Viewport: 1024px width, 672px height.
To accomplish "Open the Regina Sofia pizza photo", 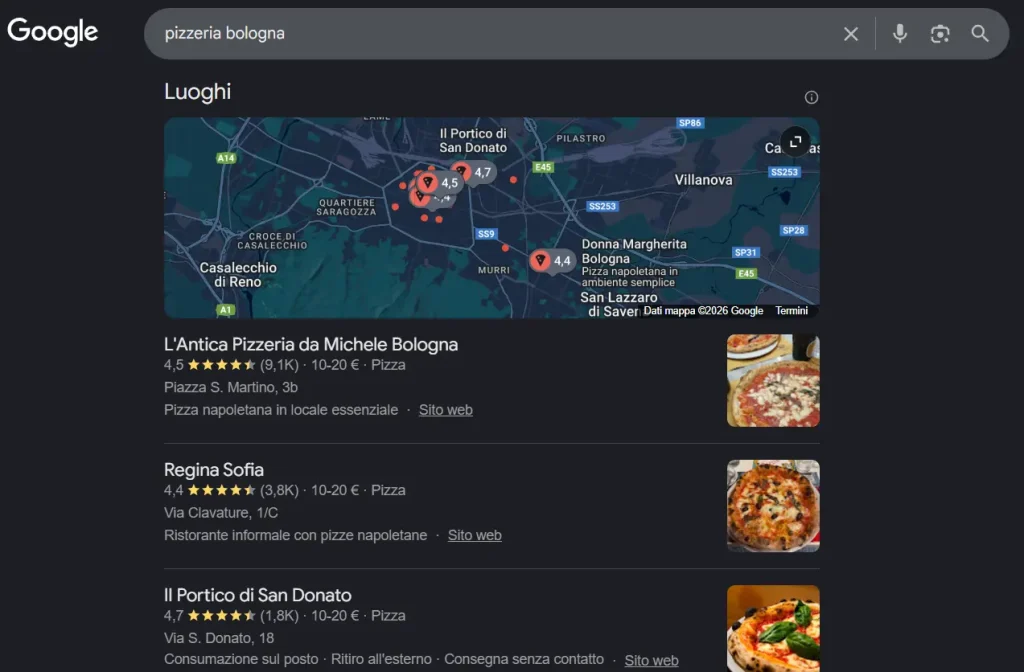I will (773, 506).
